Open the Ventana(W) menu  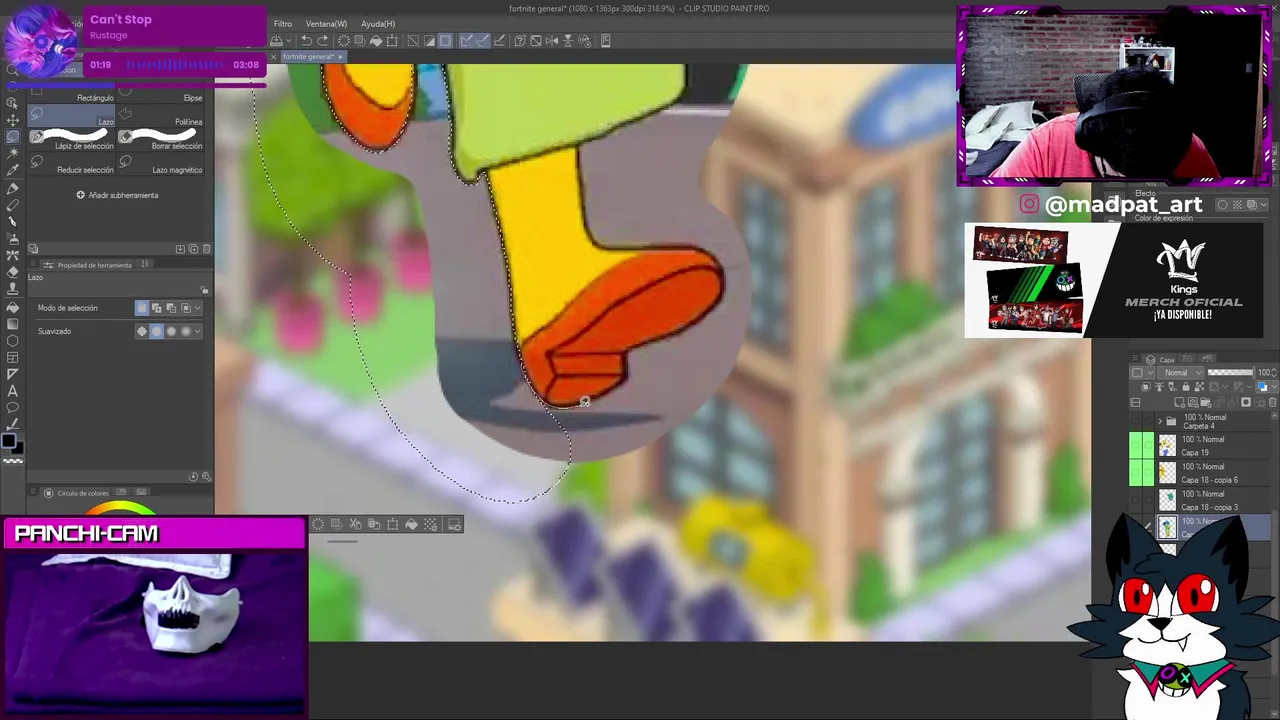coord(326,23)
